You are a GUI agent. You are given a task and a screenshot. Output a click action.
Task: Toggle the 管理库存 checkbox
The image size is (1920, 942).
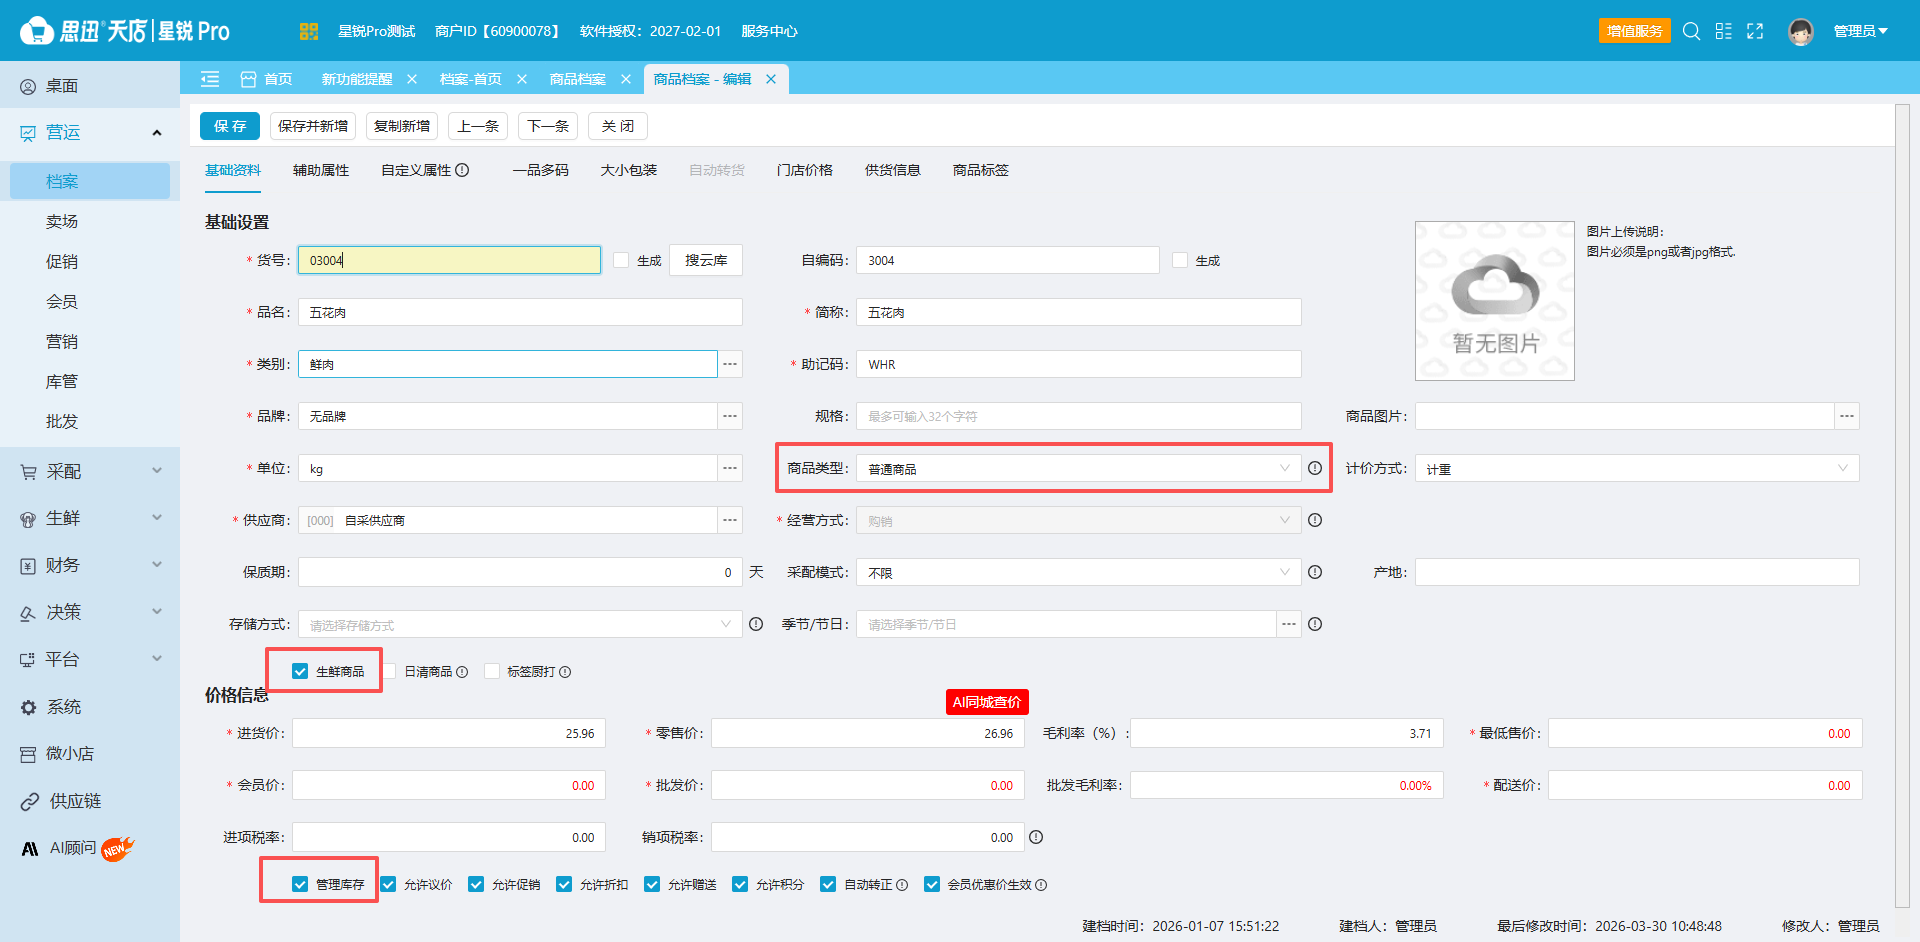300,884
